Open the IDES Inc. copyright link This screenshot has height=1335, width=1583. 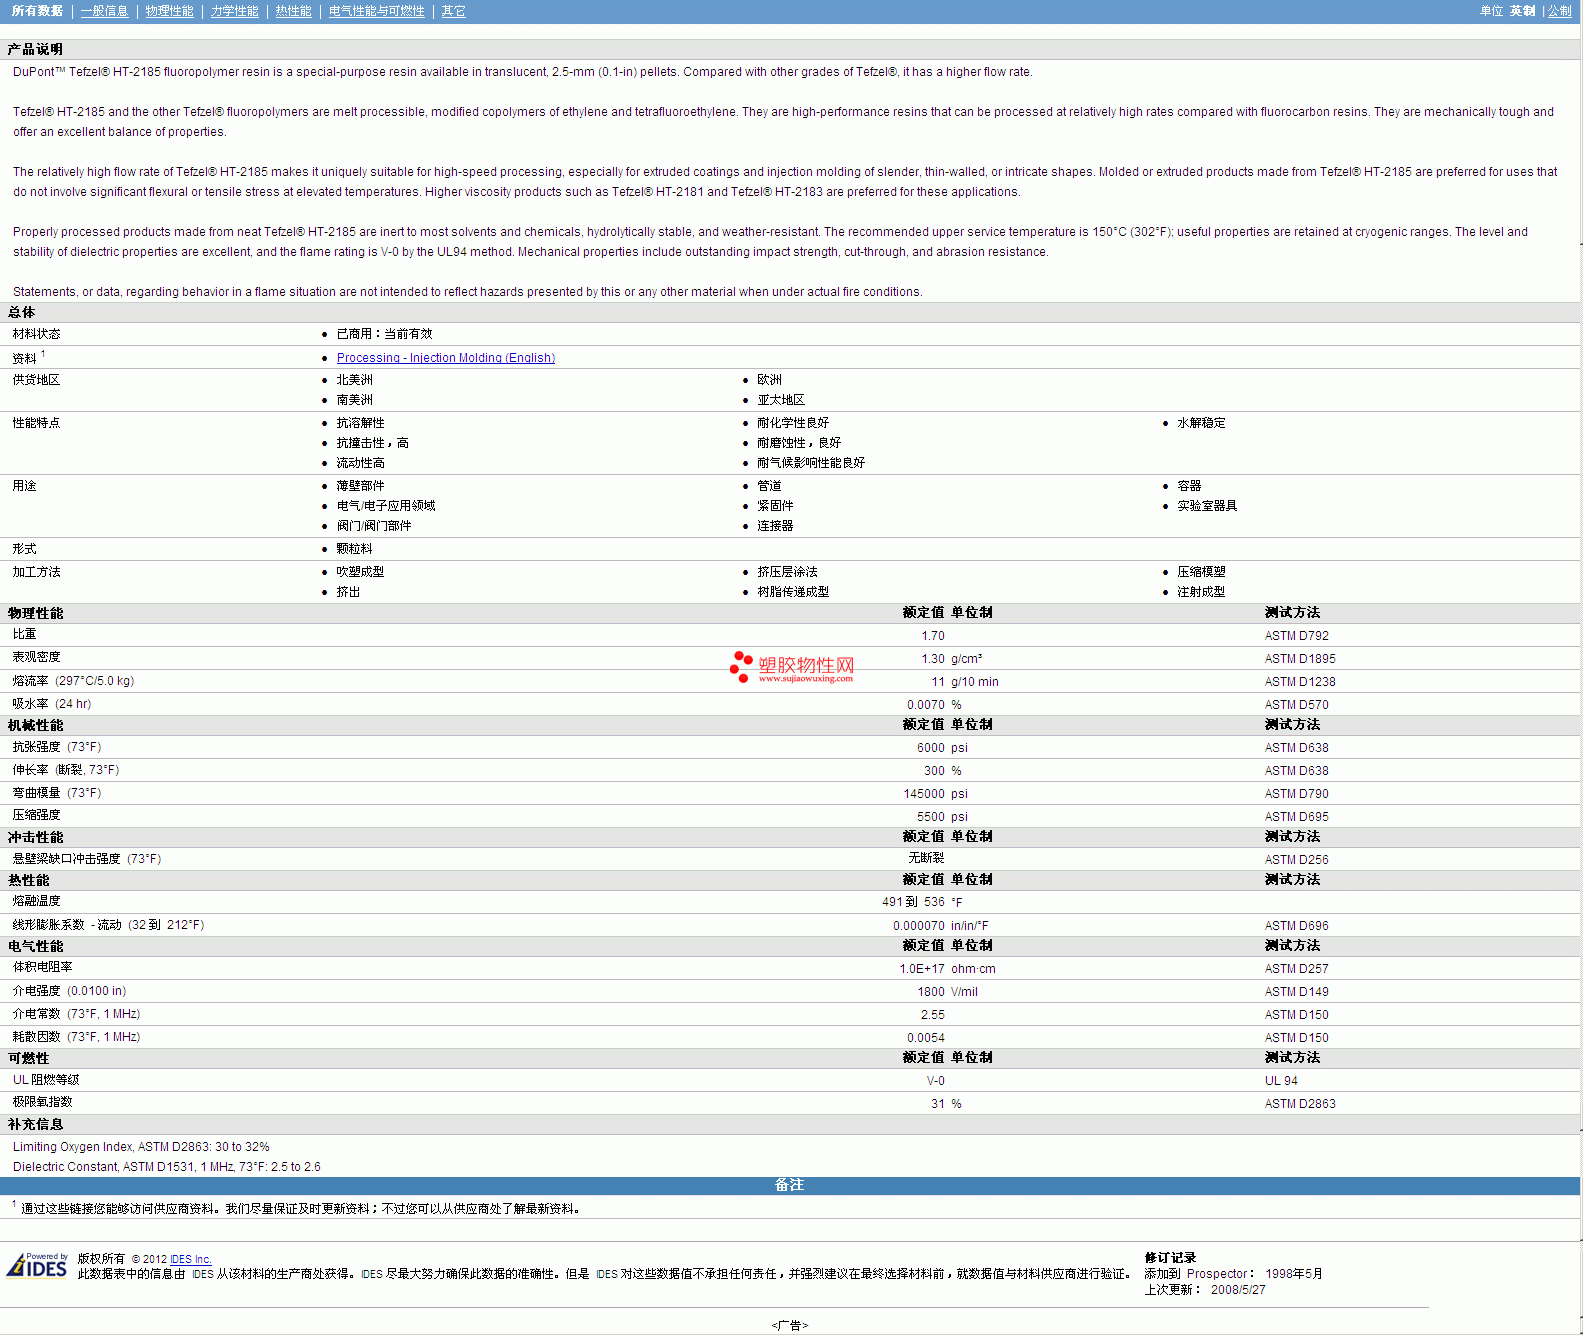[191, 1260]
